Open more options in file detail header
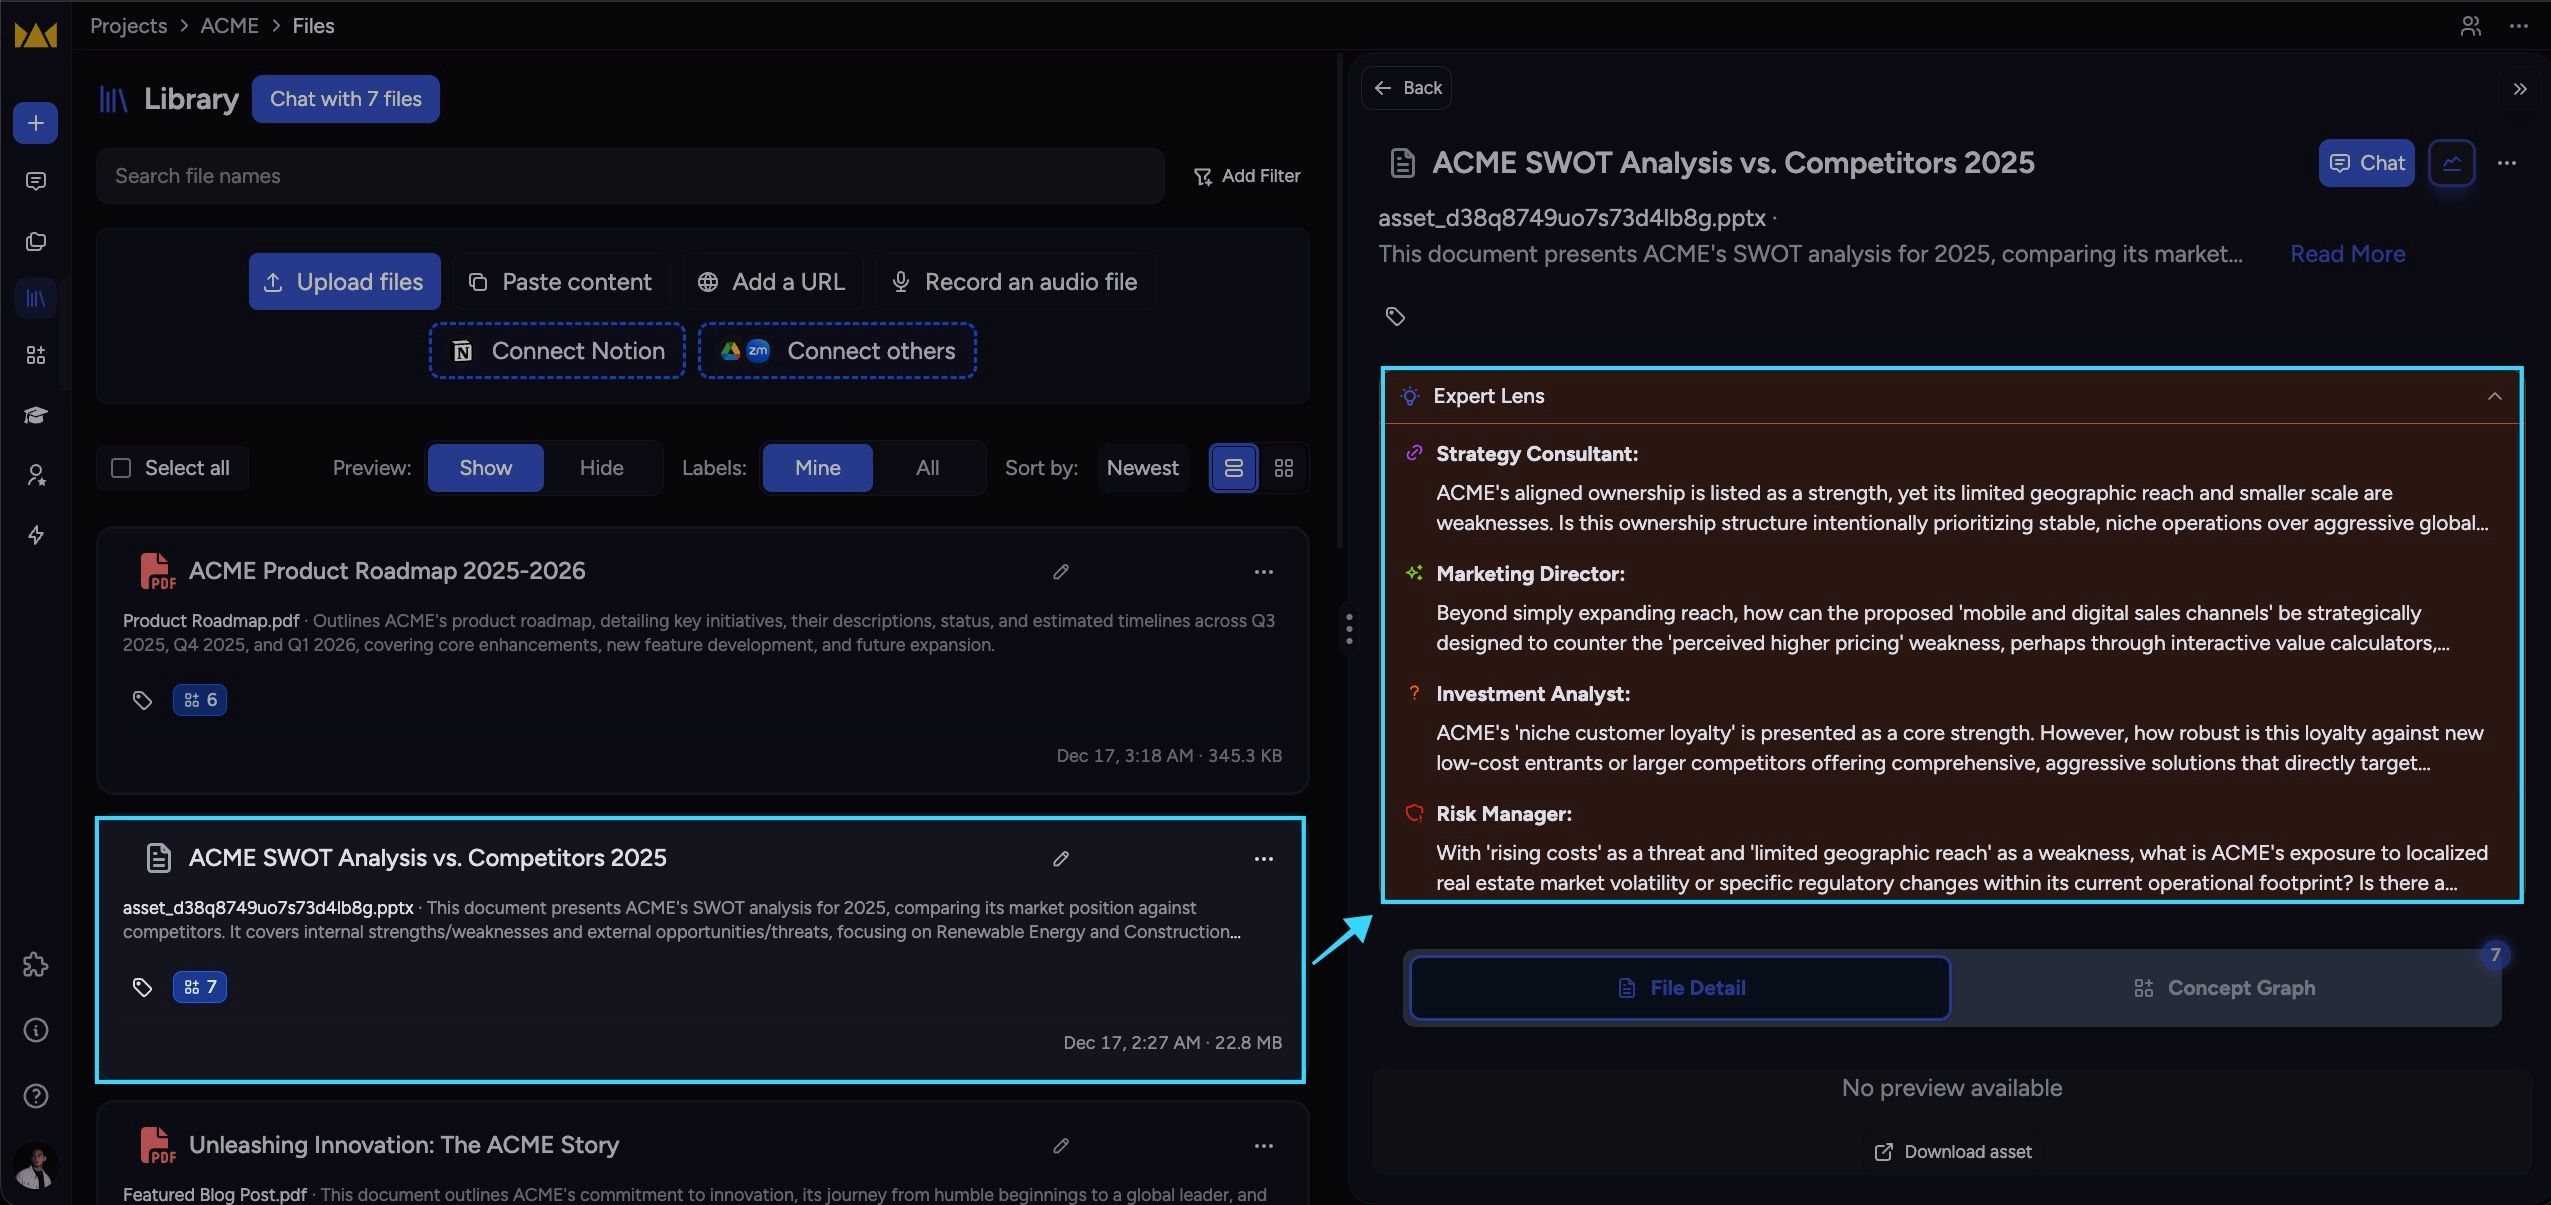The height and width of the screenshot is (1205, 2551). 2506,163
